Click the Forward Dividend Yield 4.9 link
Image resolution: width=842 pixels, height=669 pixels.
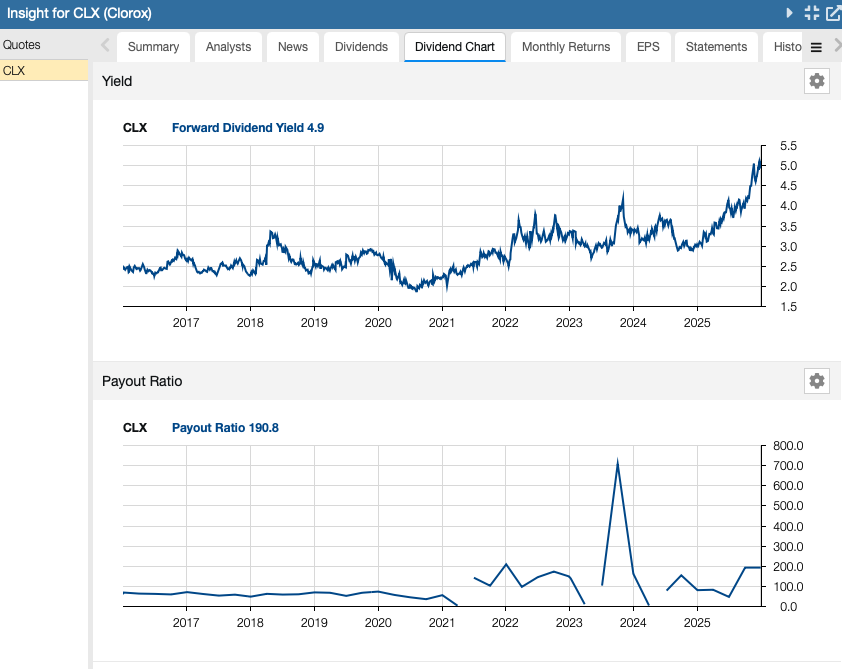coord(247,127)
